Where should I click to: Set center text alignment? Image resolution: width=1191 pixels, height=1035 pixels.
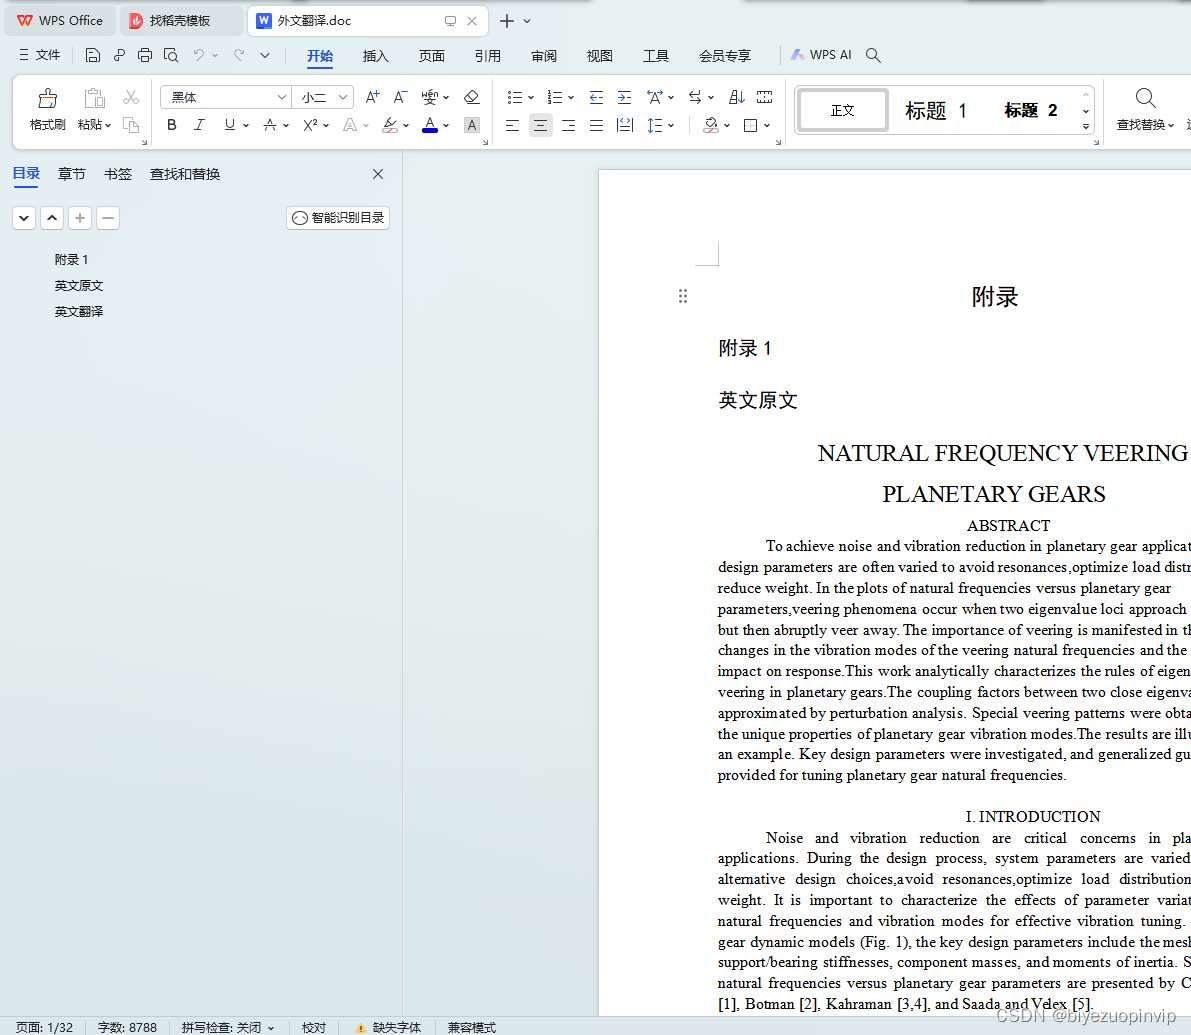[x=540, y=125]
